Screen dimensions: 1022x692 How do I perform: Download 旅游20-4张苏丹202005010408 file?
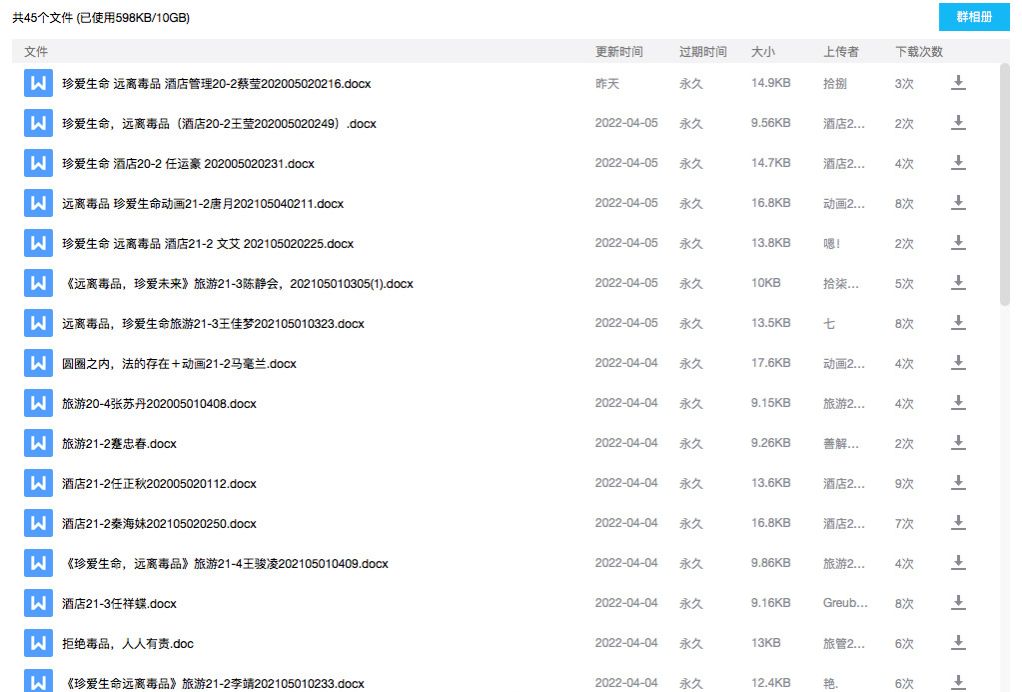click(958, 403)
